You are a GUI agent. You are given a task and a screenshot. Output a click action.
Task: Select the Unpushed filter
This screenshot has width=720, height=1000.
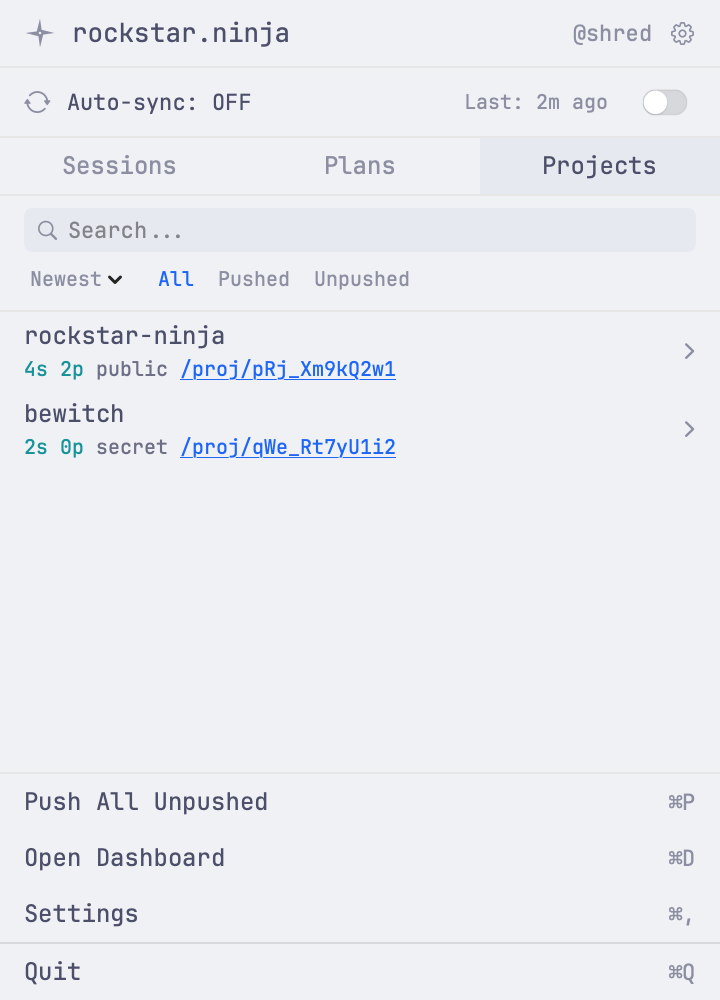[x=361, y=279]
